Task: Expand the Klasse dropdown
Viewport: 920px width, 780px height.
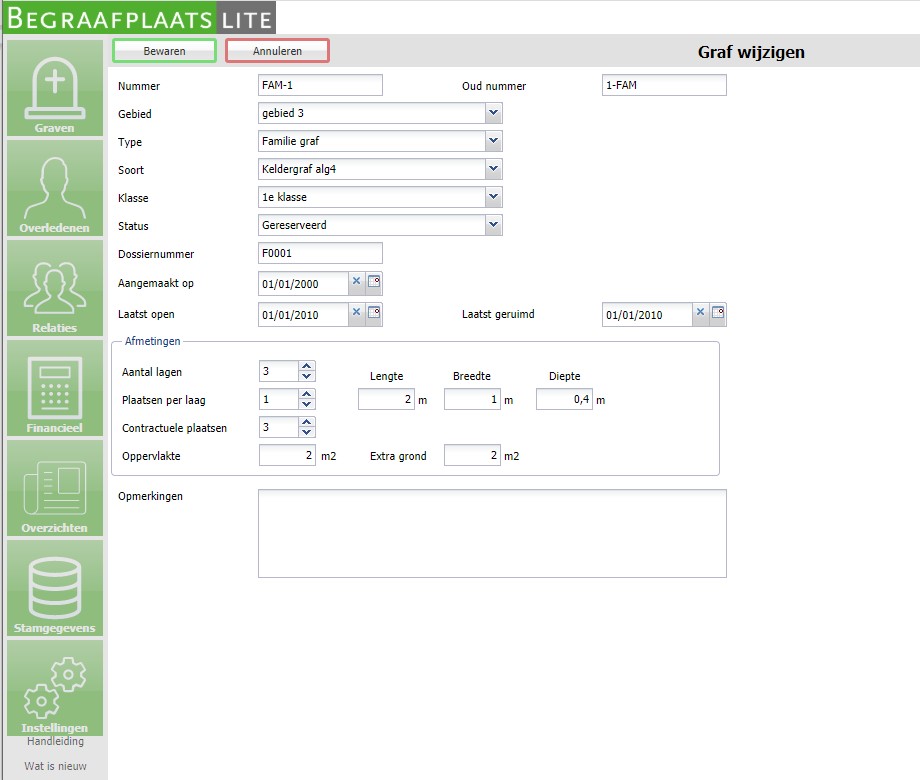Action: point(493,197)
